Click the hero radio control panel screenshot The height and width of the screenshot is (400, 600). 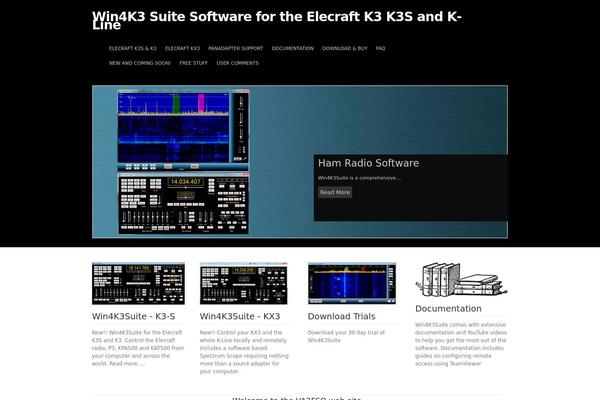coord(183,203)
